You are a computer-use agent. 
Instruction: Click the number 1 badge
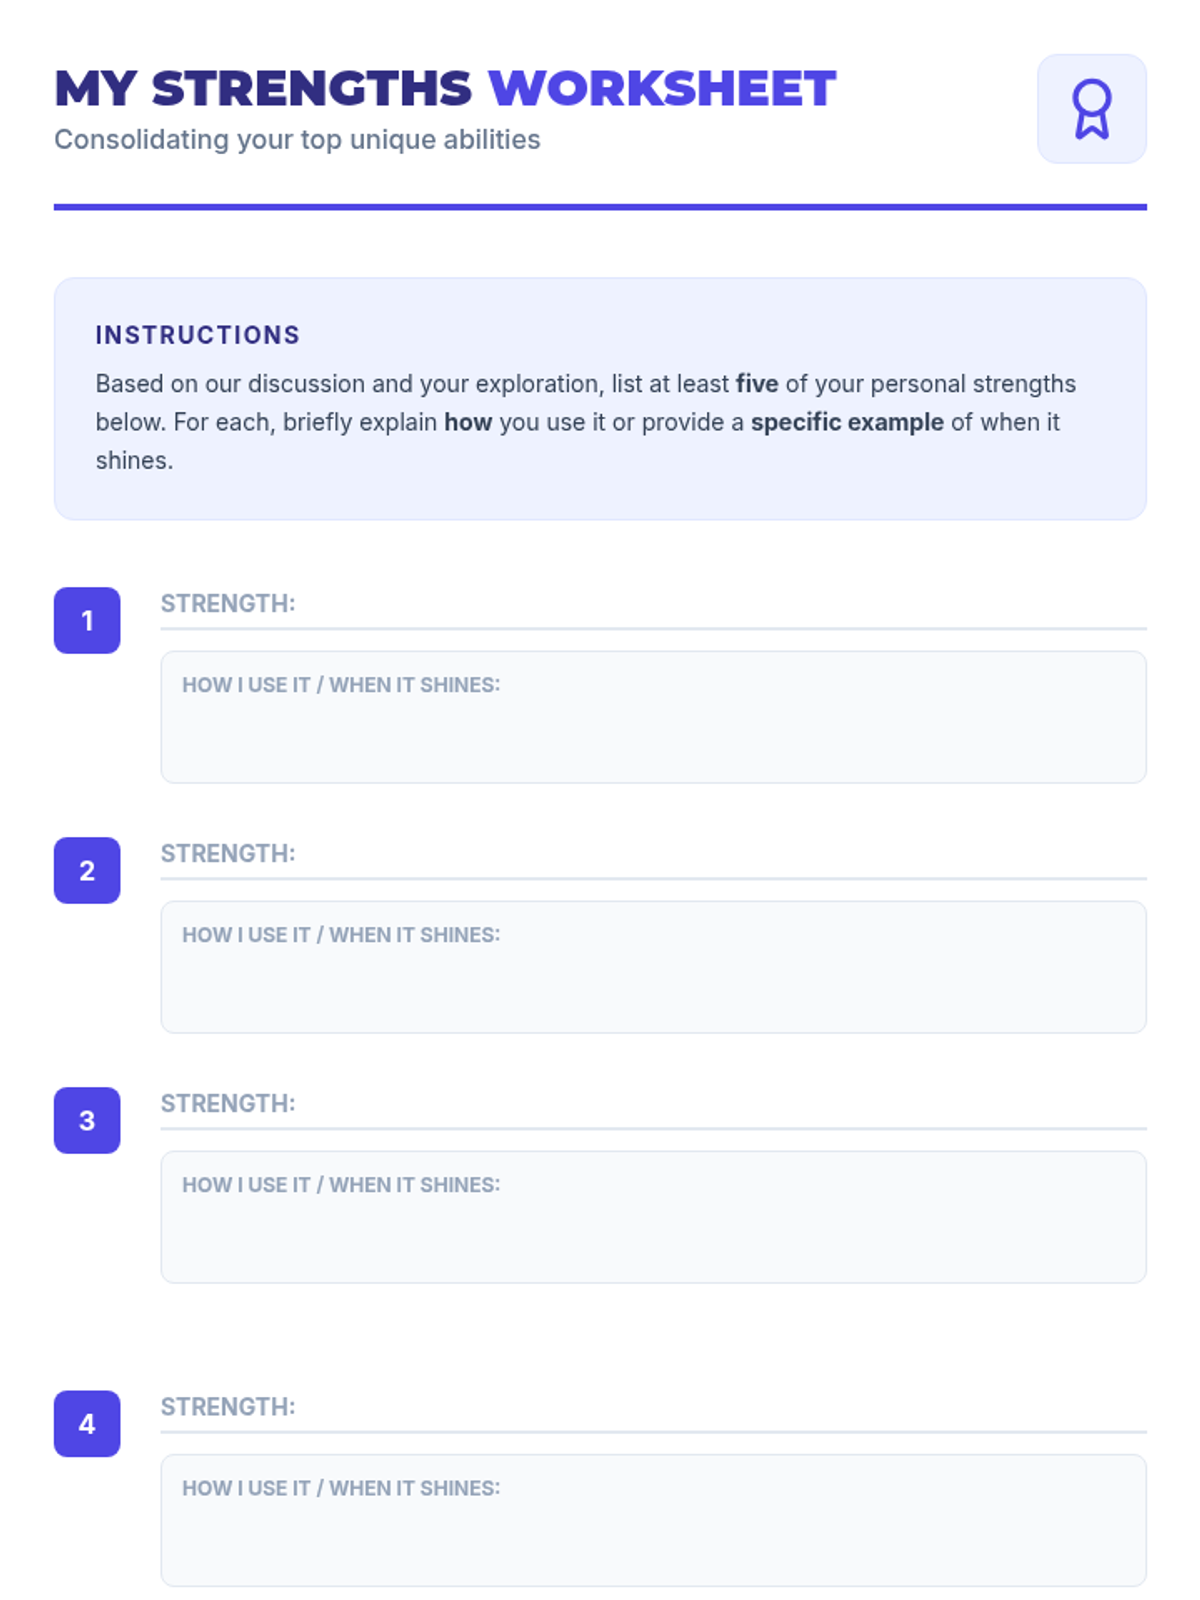[x=87, y=620]
